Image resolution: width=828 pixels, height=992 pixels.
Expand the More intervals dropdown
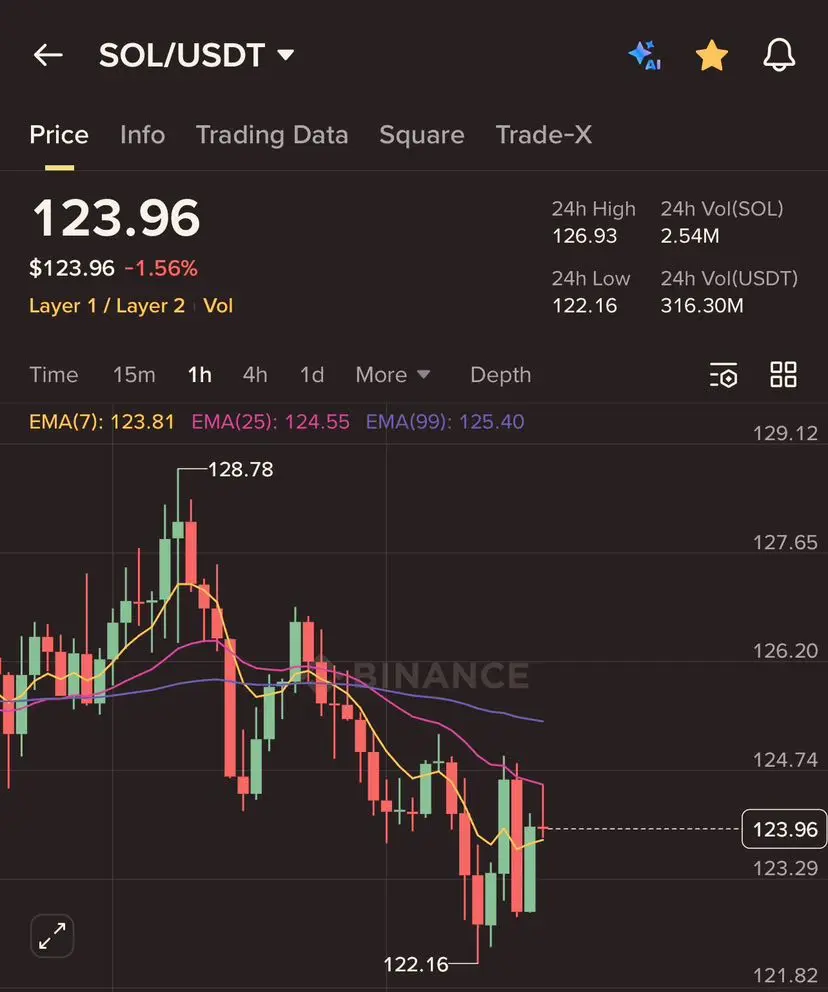tap(392, 375)
